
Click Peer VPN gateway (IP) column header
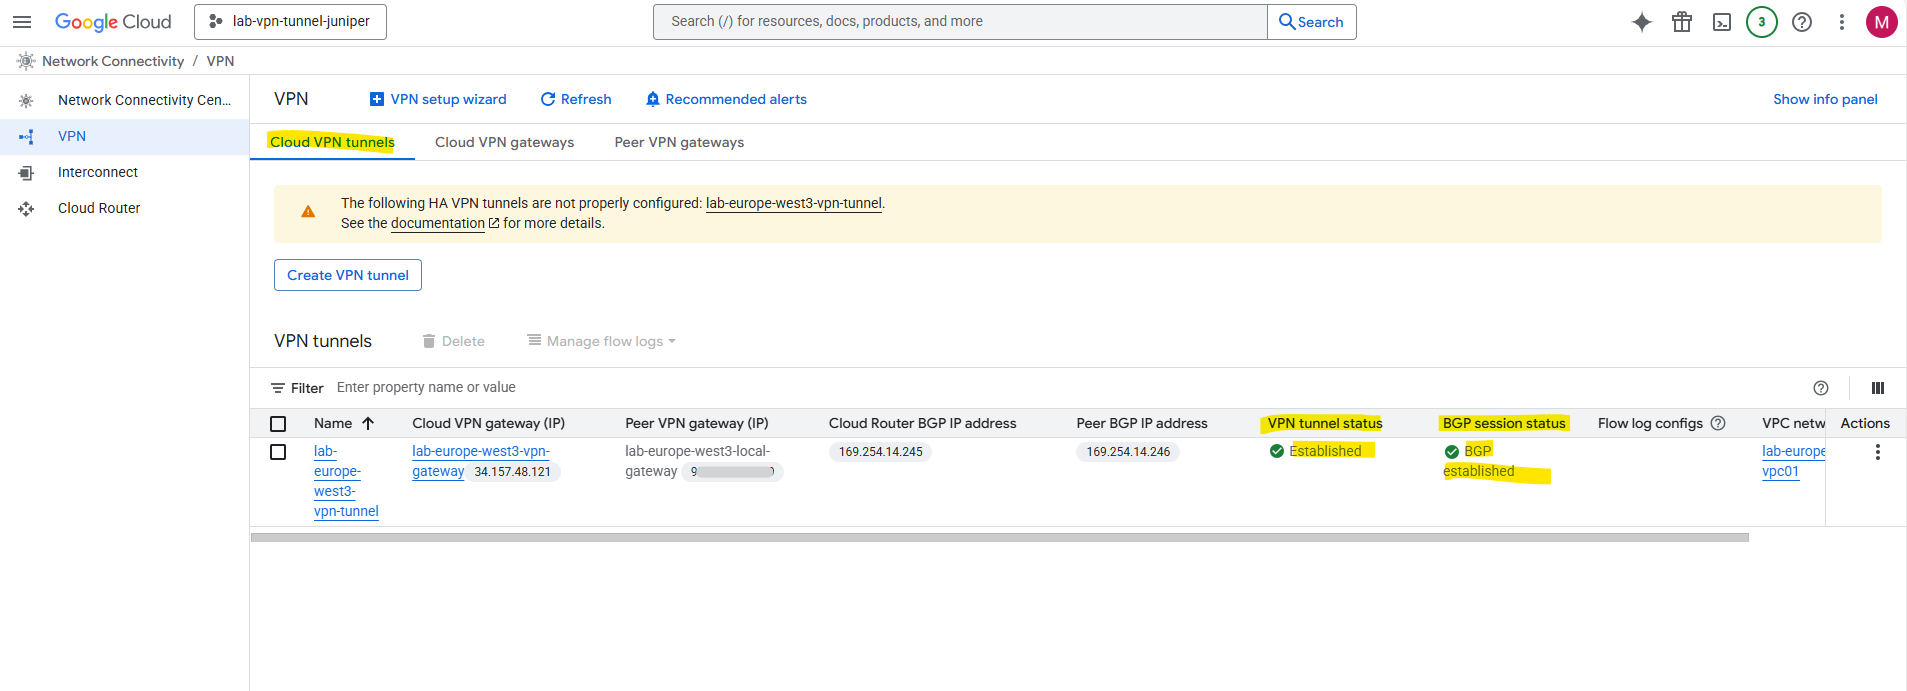click(697, 423)
